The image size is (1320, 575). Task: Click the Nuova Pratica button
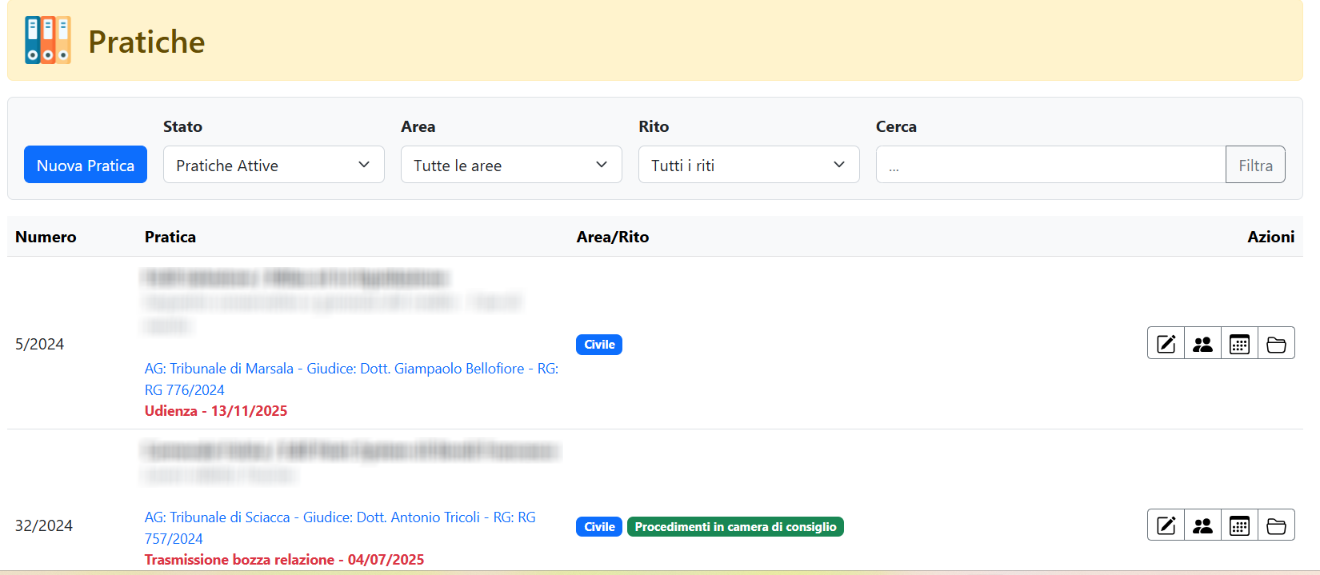coord(85,165)
